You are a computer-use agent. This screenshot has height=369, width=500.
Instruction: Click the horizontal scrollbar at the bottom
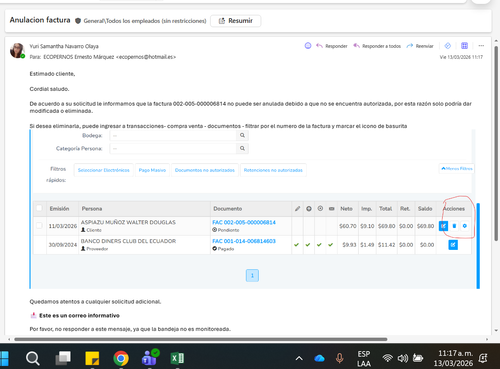pyautogui.click(x=201, y=339)
